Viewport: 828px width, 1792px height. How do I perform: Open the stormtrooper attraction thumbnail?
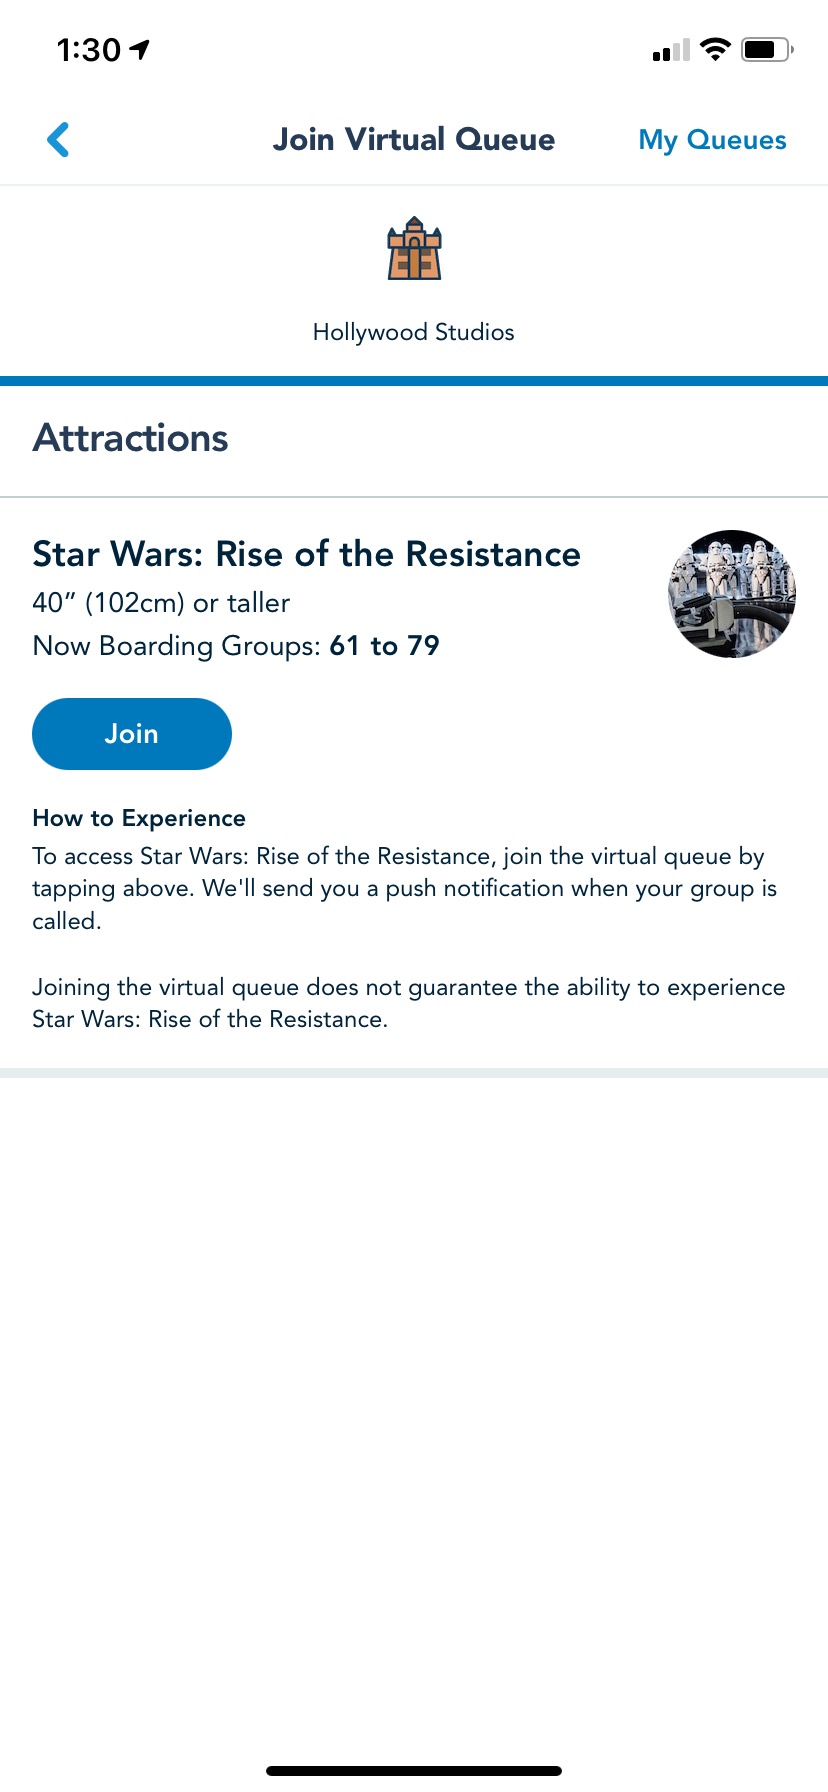(732, 594)
